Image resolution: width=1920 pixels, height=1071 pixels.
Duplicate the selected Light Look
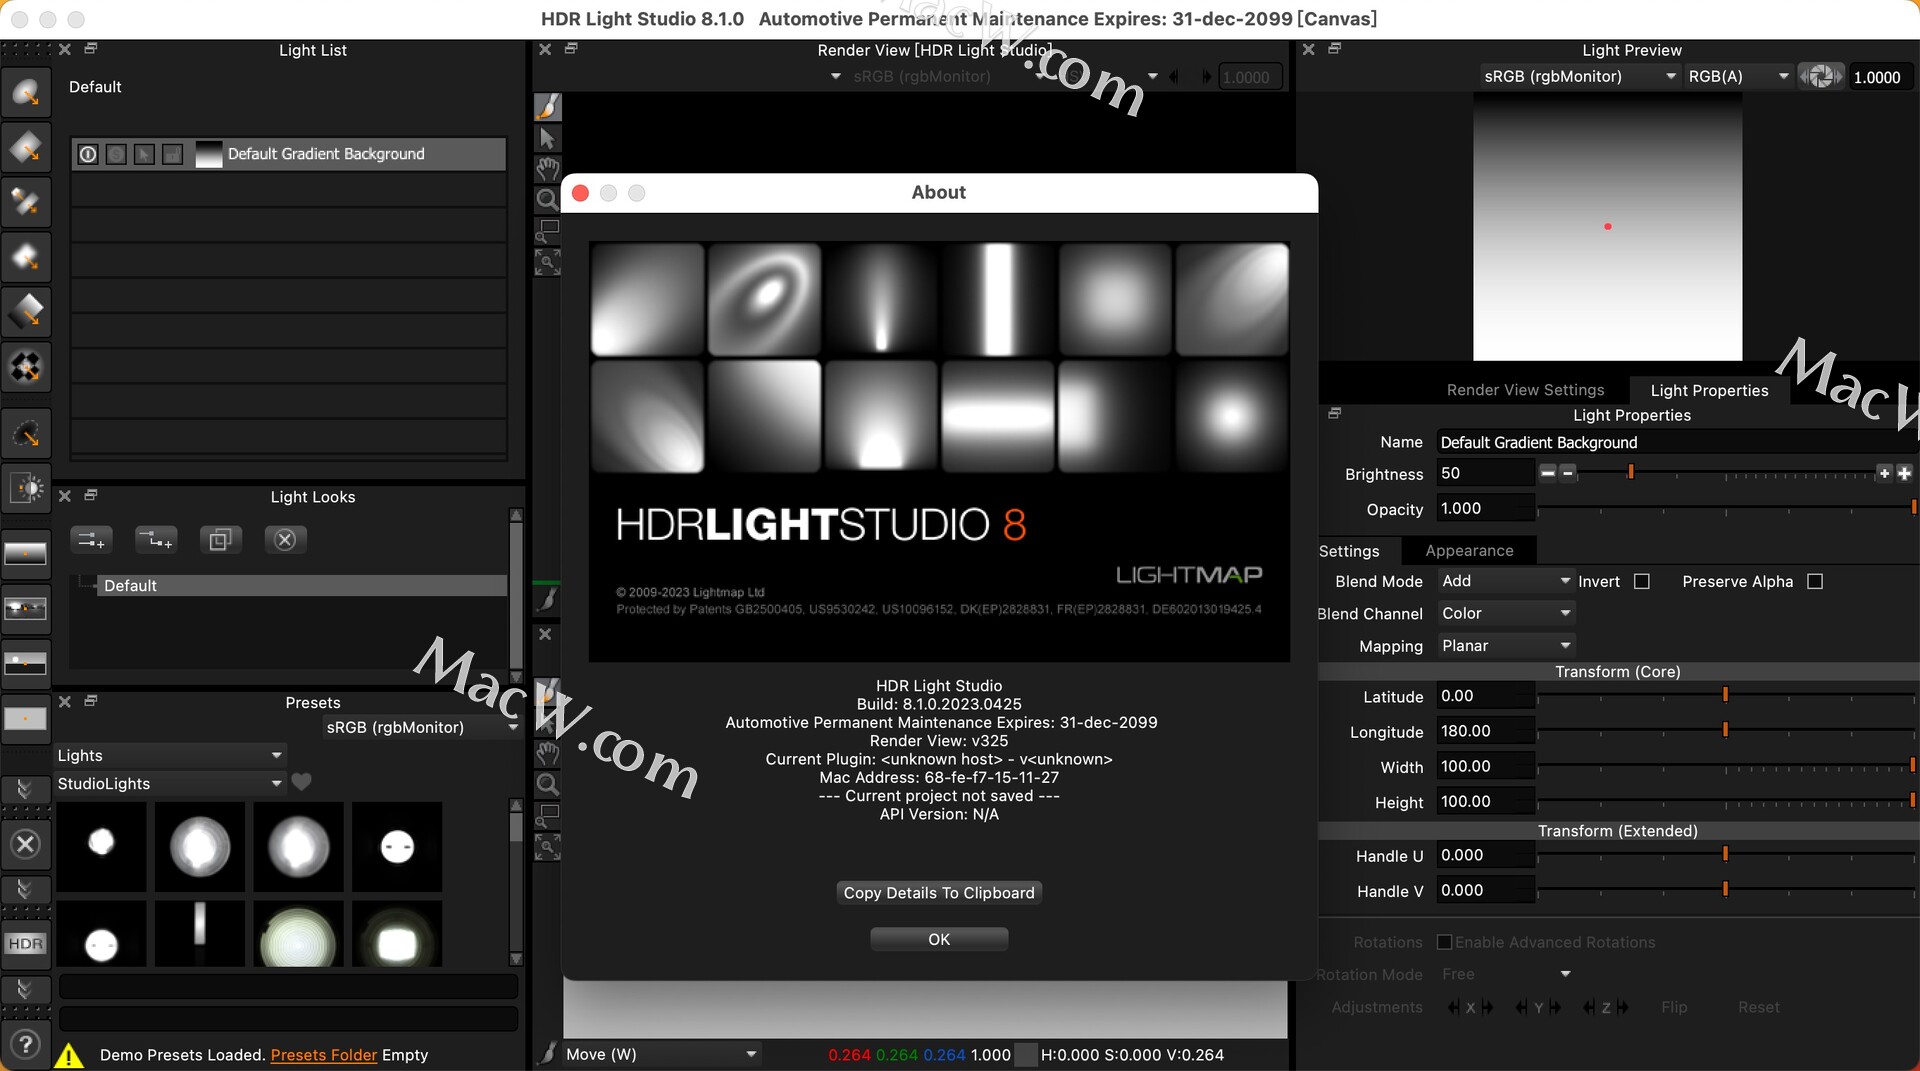(220, 540)
